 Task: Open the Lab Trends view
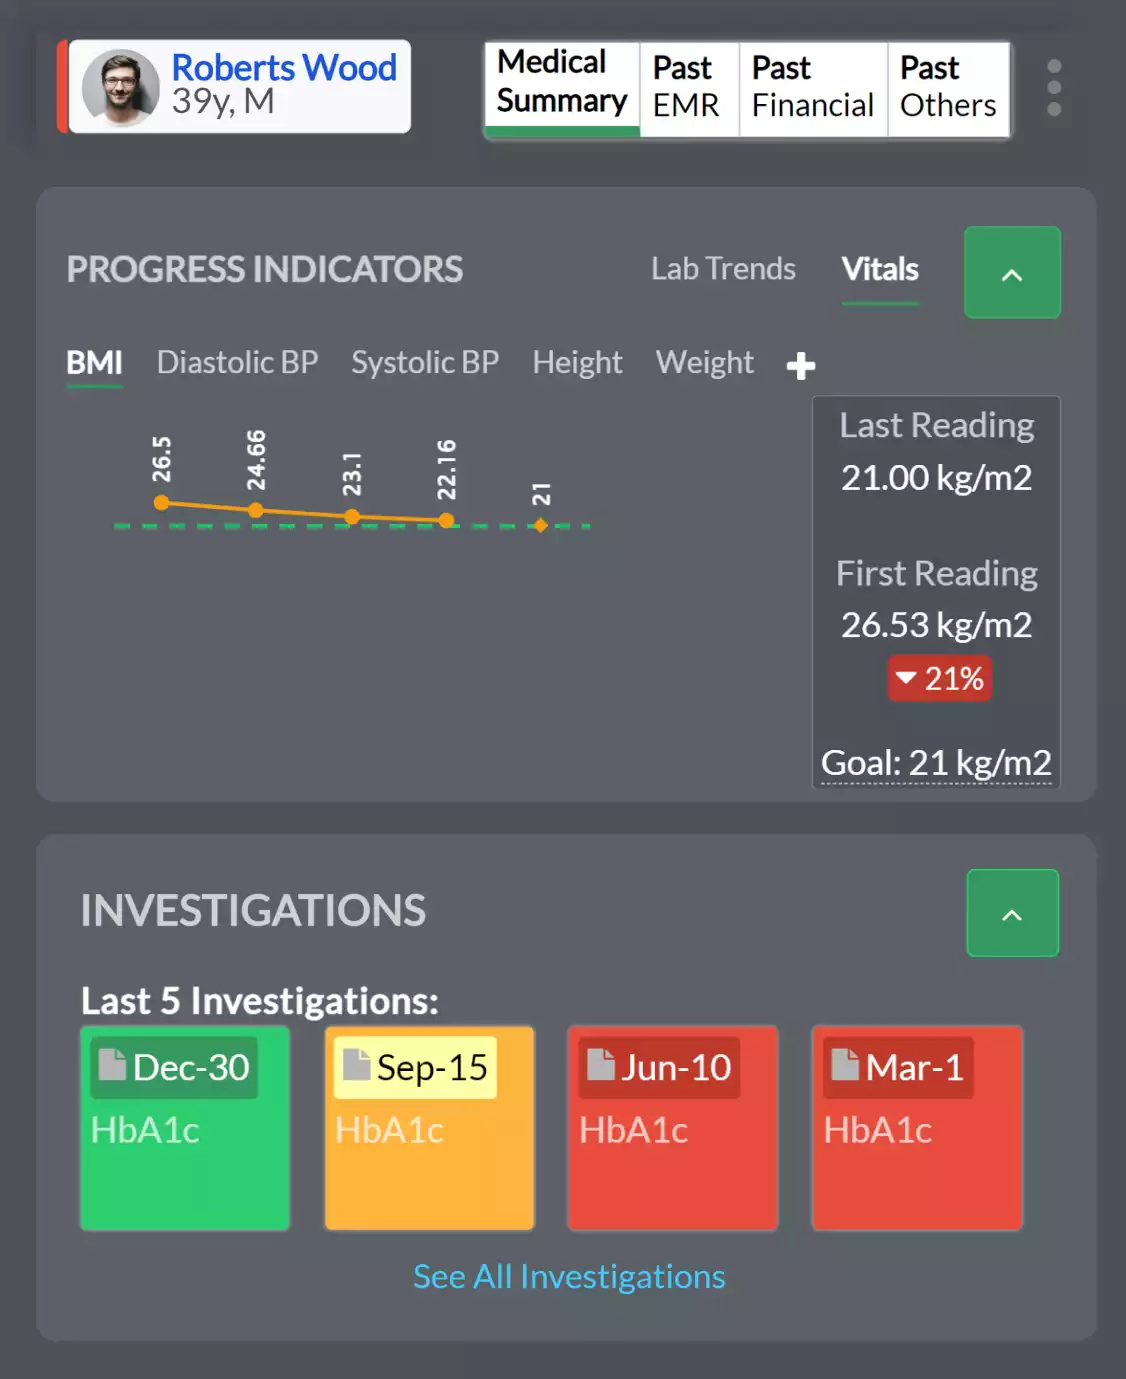coord(723,269)
